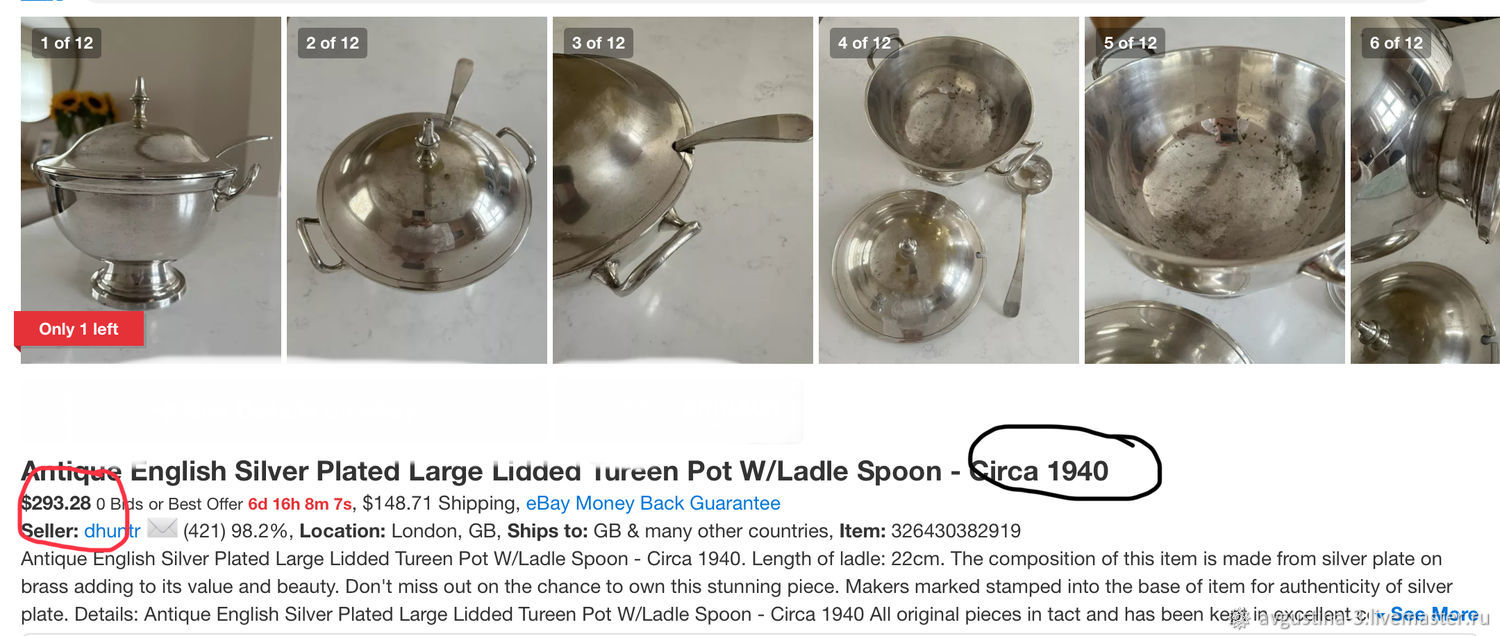Viewport: 1500px width, 636px height.
Task: Click the red 6d 16h time remaining countdown
Action: coord(300,504)
